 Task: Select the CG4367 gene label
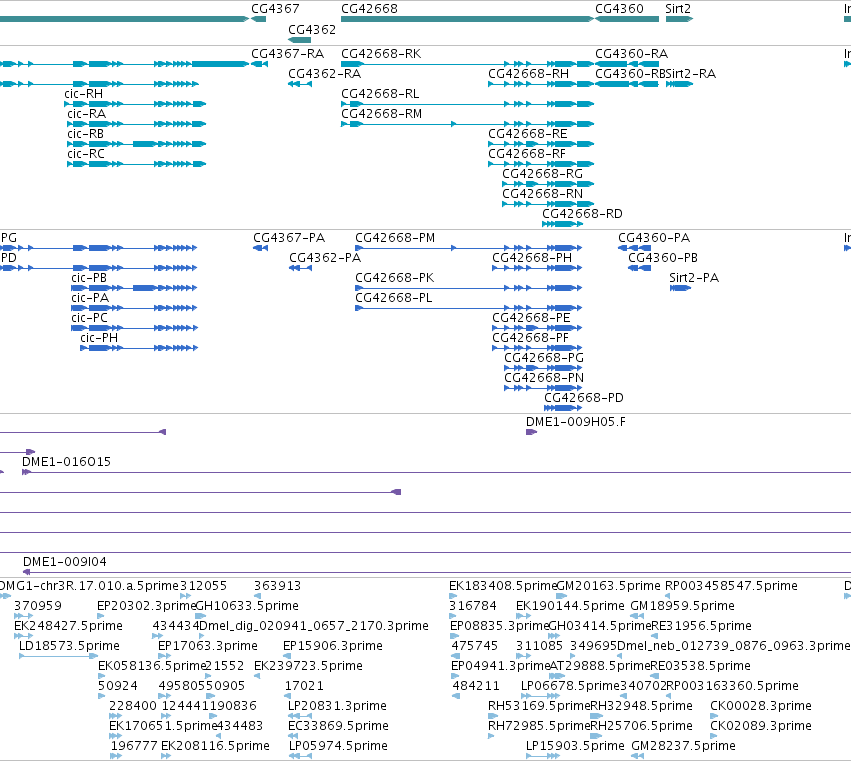click(275, 9)
